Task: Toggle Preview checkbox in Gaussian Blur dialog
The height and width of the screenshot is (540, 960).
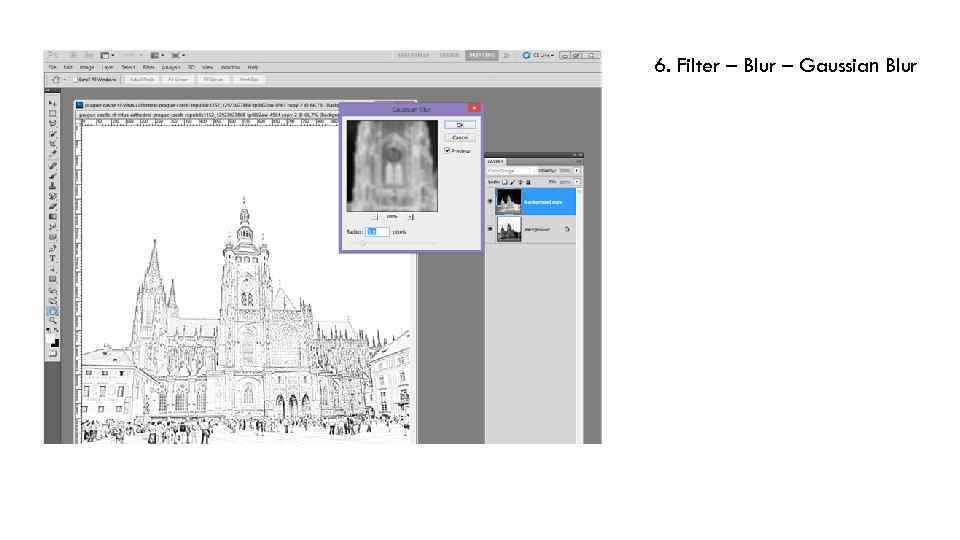Action: pyautogui.click(x=447, y=150)
